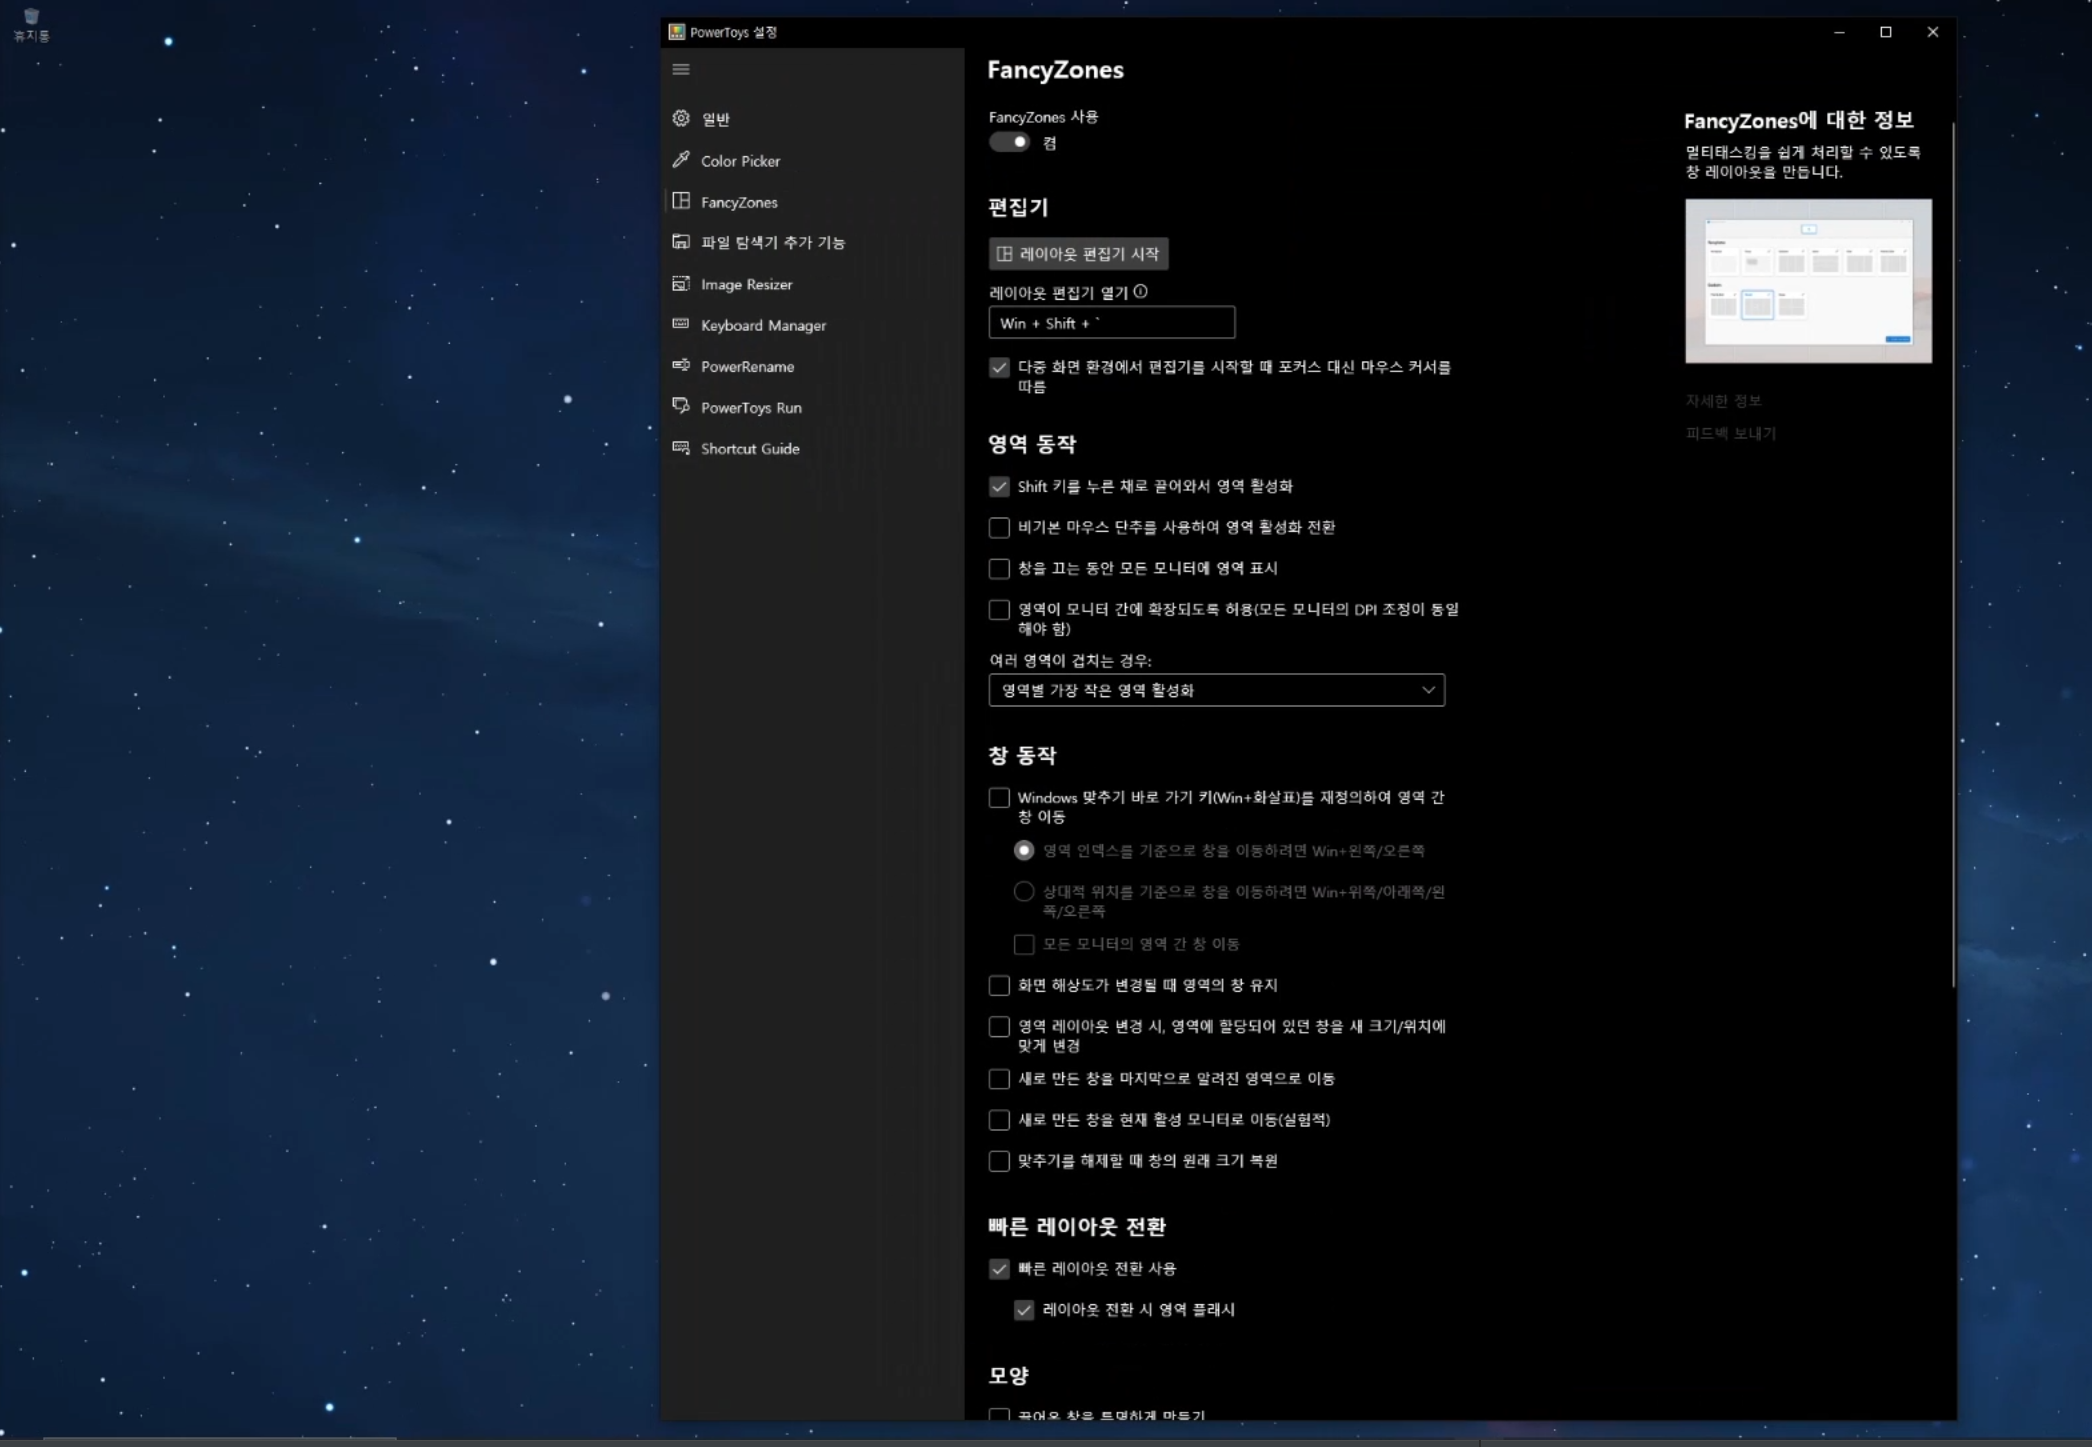The image size is (2092, 1447).
Task: Open the Image Resizer page
Action: pos(812,284)
